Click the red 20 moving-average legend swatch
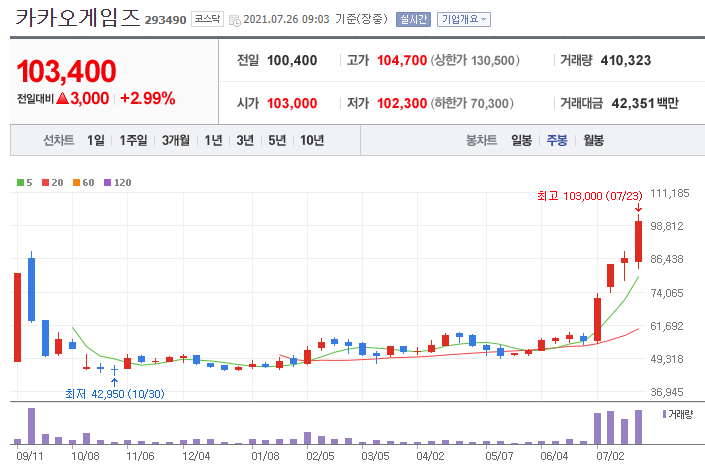The width and height of the screenshot is (705, 471). pyautogui.click(x=45, y=182)
